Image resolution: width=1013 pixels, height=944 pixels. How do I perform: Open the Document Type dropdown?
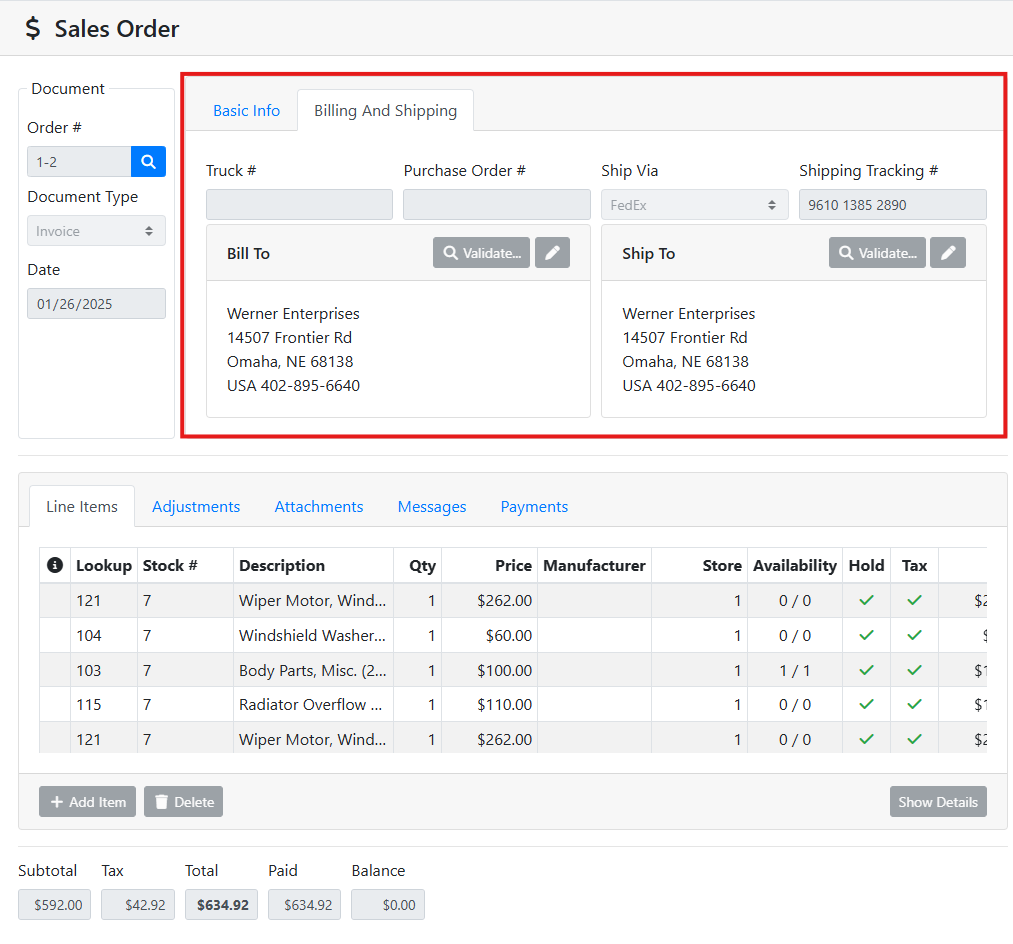tap(96, 231)
